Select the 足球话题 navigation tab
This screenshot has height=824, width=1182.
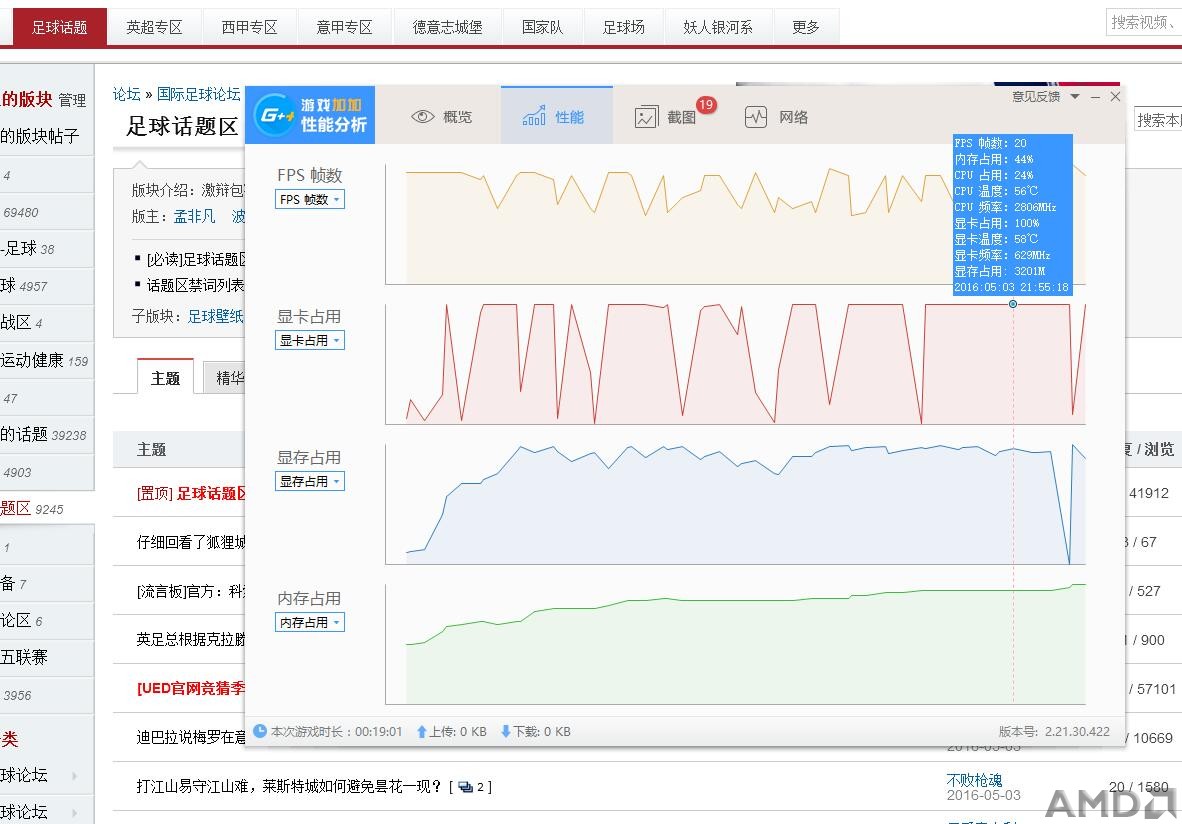pyautogui.click(x=60, y=27)
